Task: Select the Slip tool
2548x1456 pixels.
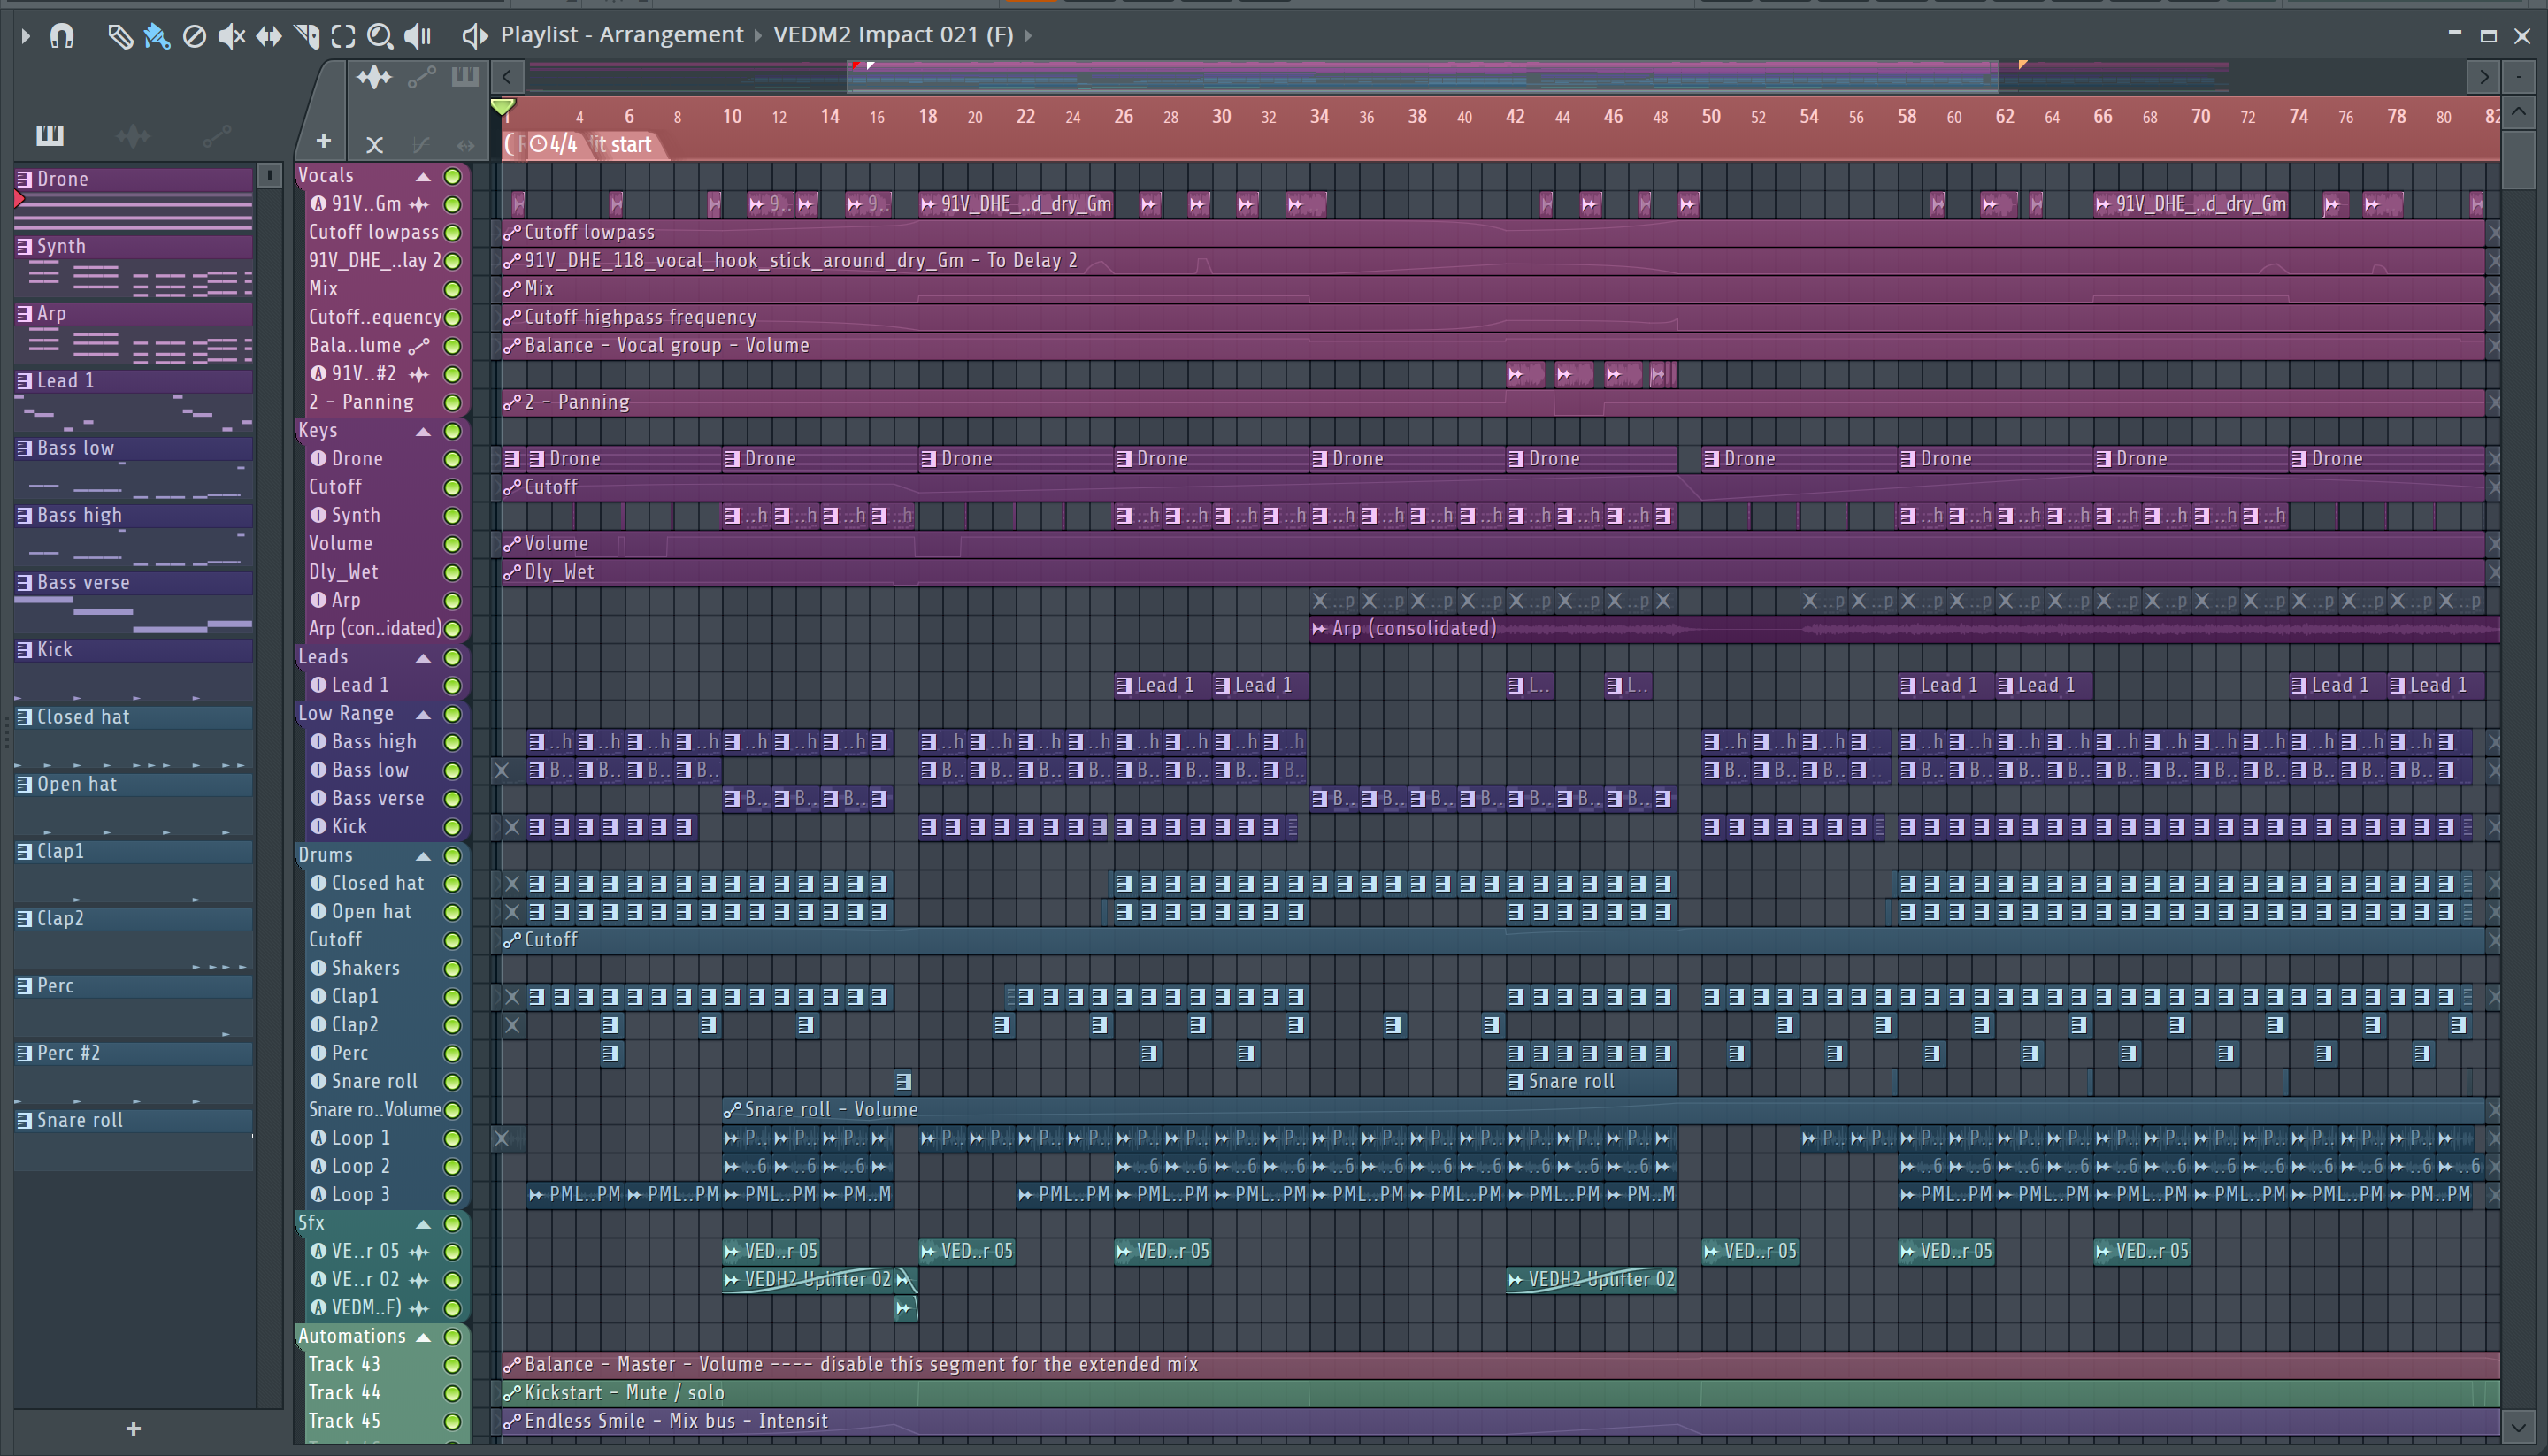Action: [x=268, y=36]
